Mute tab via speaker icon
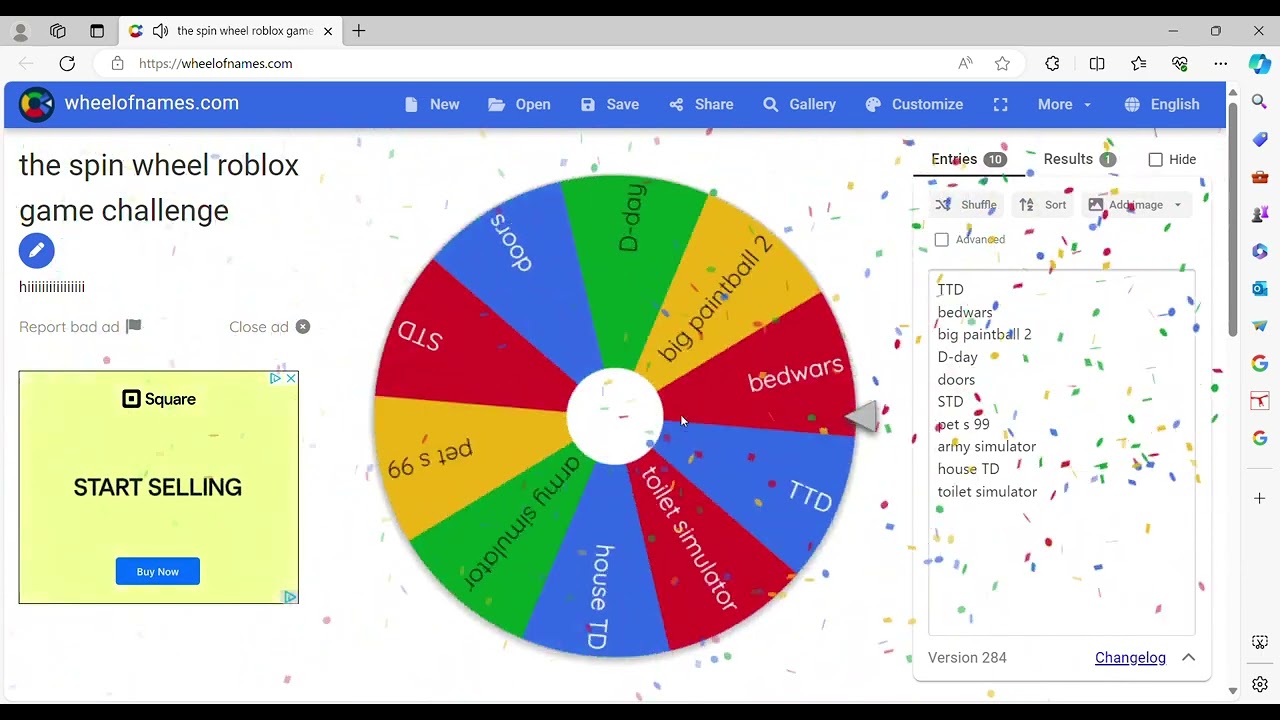 coord(161,31)
